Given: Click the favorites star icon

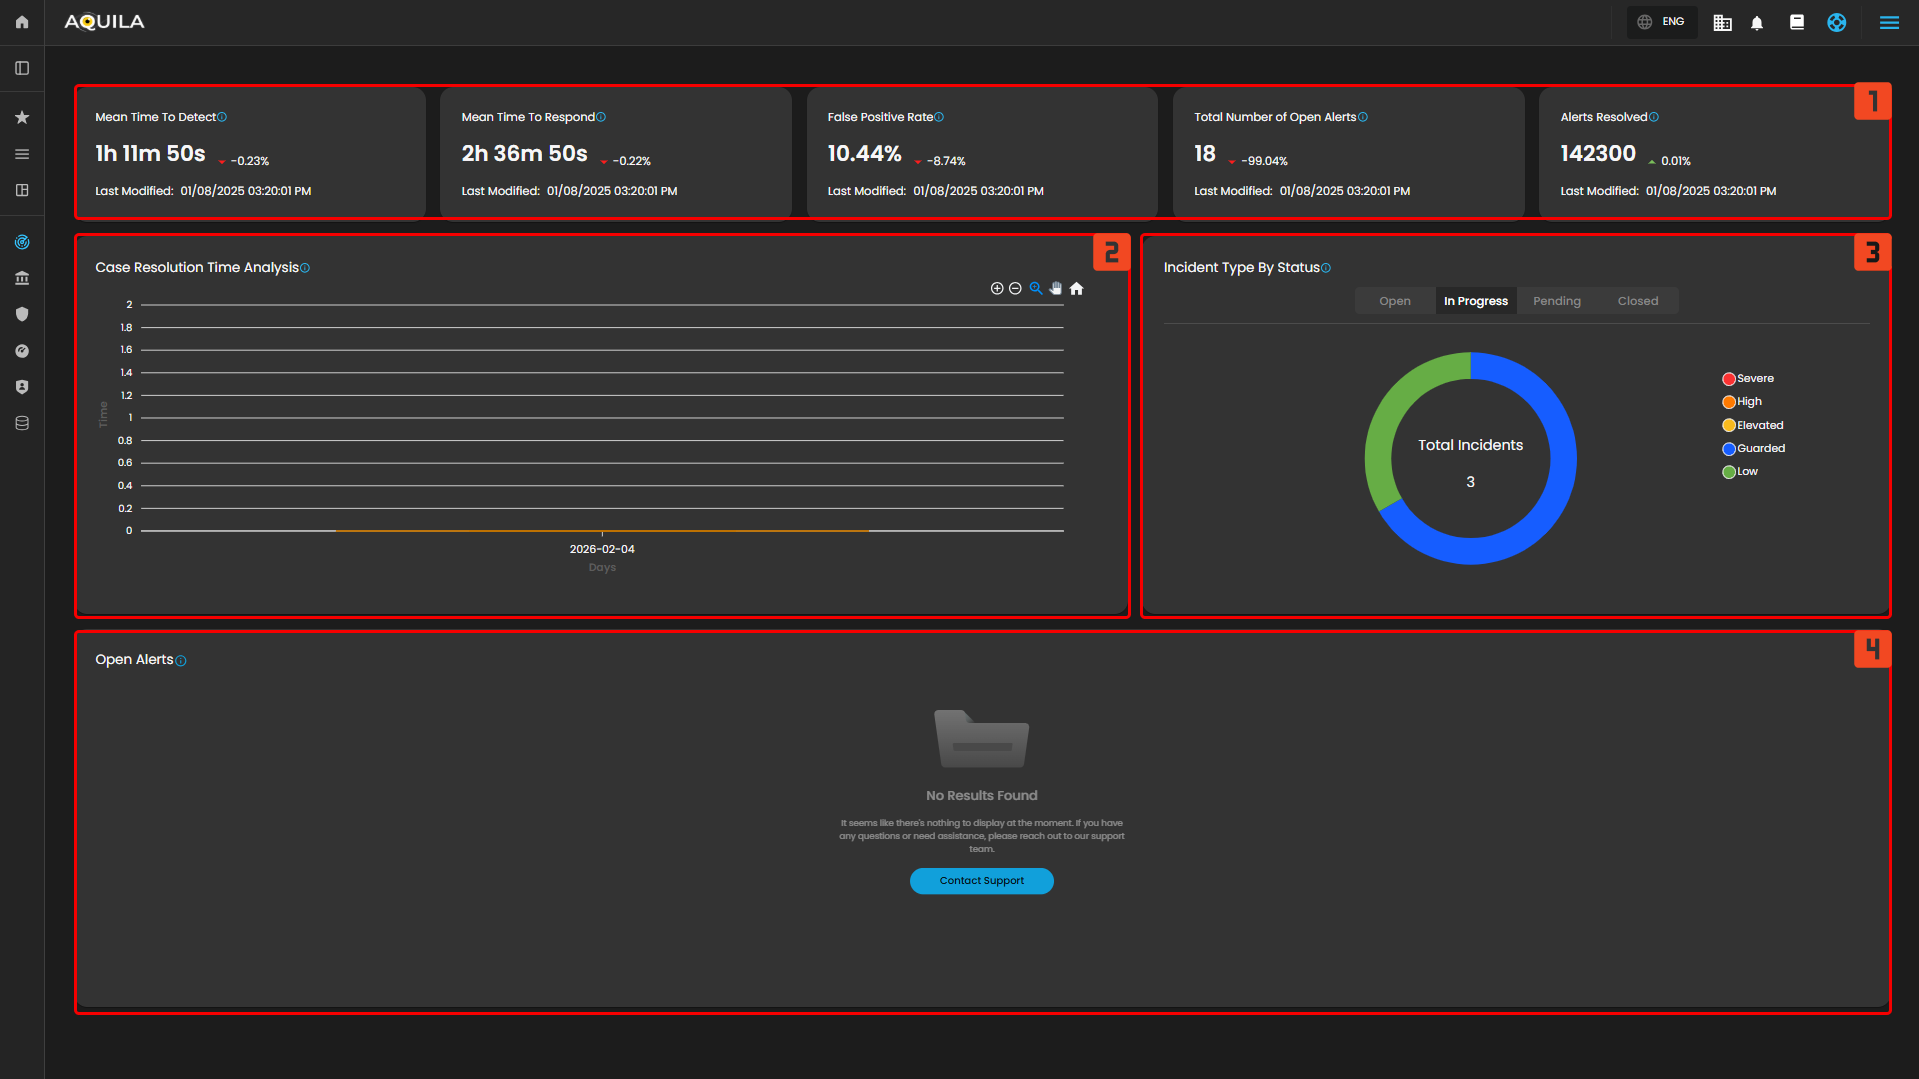Looking at the screenshot, I should point(22,117).
